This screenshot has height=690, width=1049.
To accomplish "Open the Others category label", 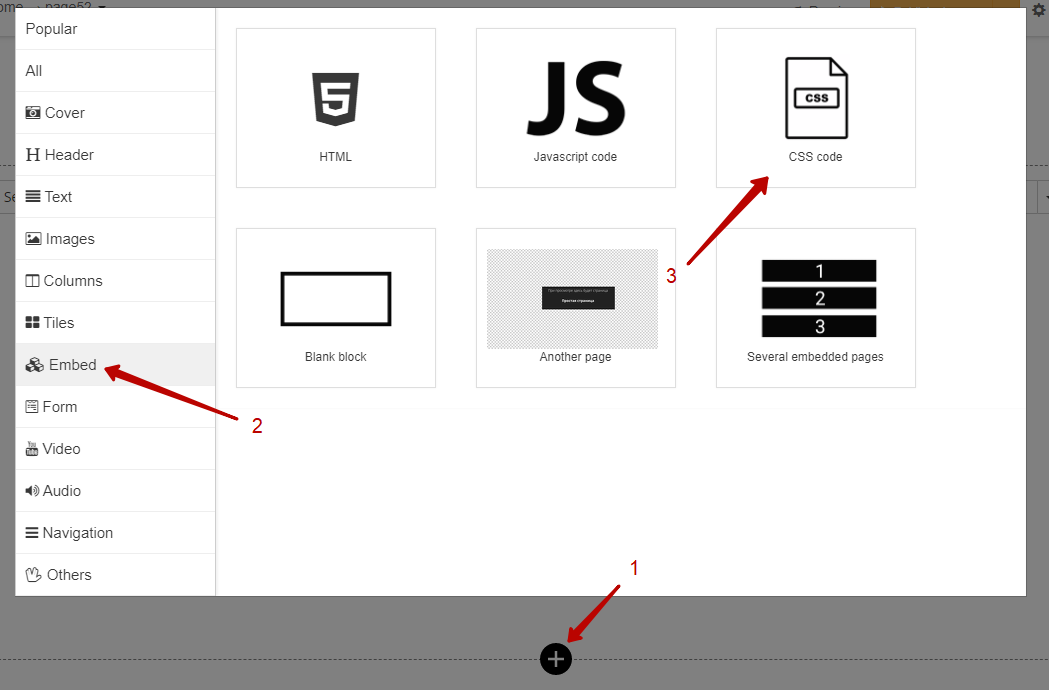I will pos(70,575).
